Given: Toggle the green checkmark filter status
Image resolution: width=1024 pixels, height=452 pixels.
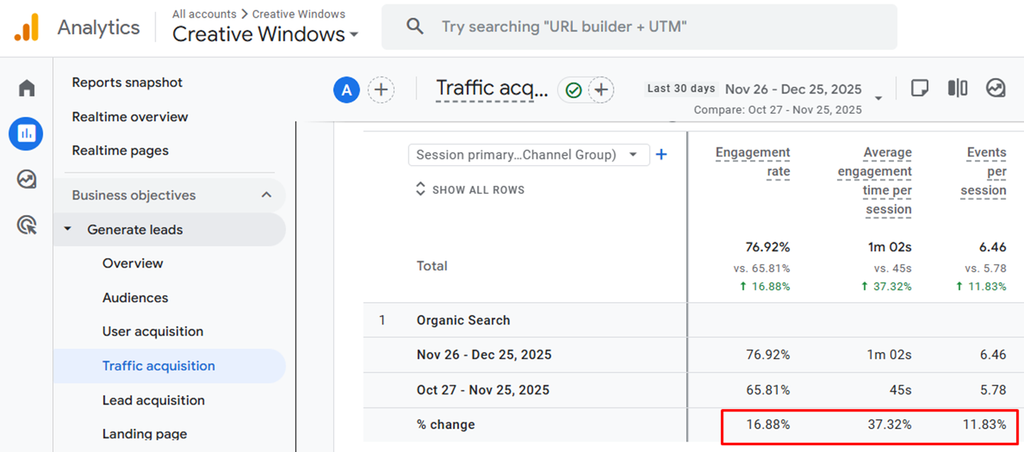Looking at the screenshot, I should pyautogui.click(x=573, y=90).
